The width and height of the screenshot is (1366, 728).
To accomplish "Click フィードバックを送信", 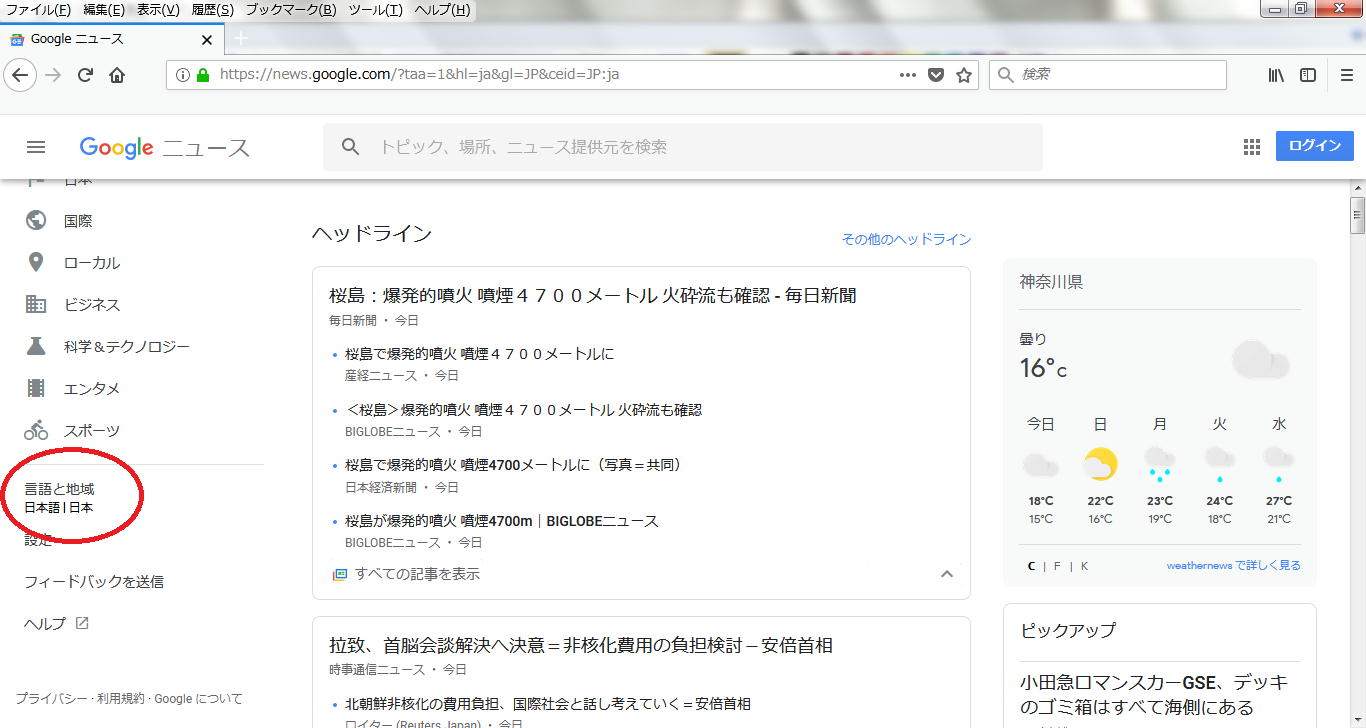I will [94, 581].
